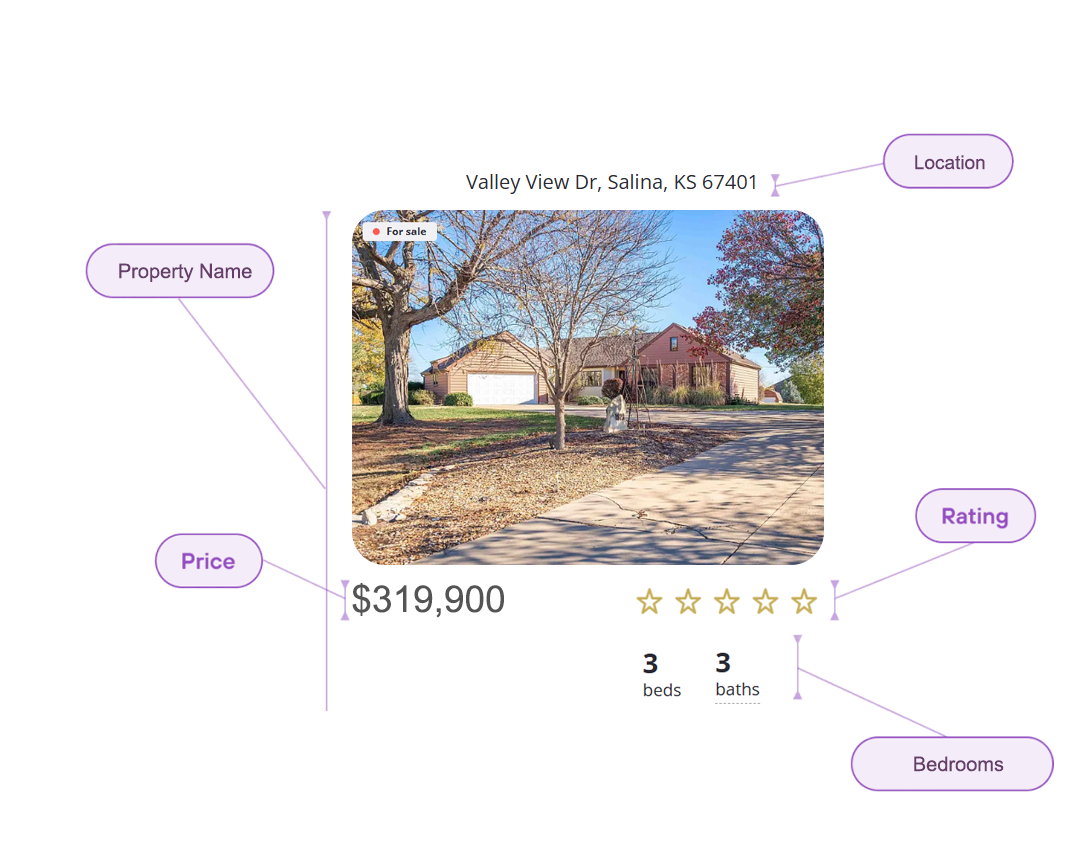
Task: Select the beds count text
Action: pyautogui.click(x=651, y=663)
